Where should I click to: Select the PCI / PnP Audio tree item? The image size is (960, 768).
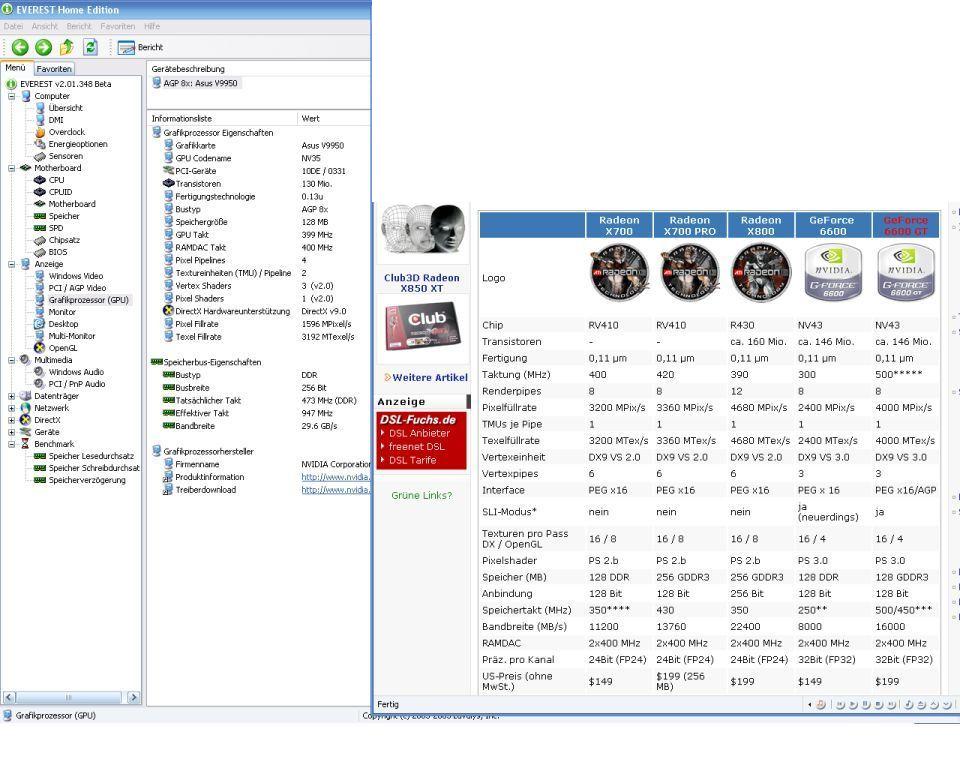(77, 384)
